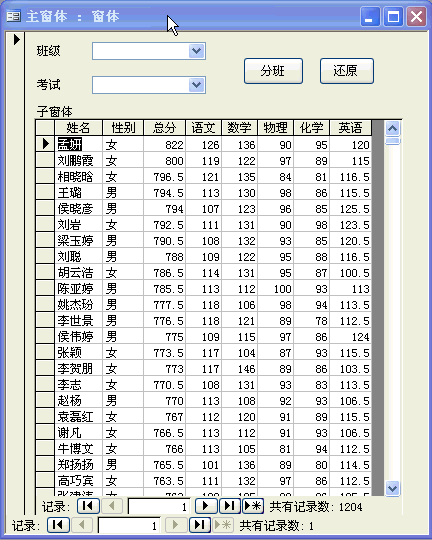Image resolution: width=432 pixels, height=540 pixels.
Task: Jump to last record in main form navigator
Action: point(200,525)
